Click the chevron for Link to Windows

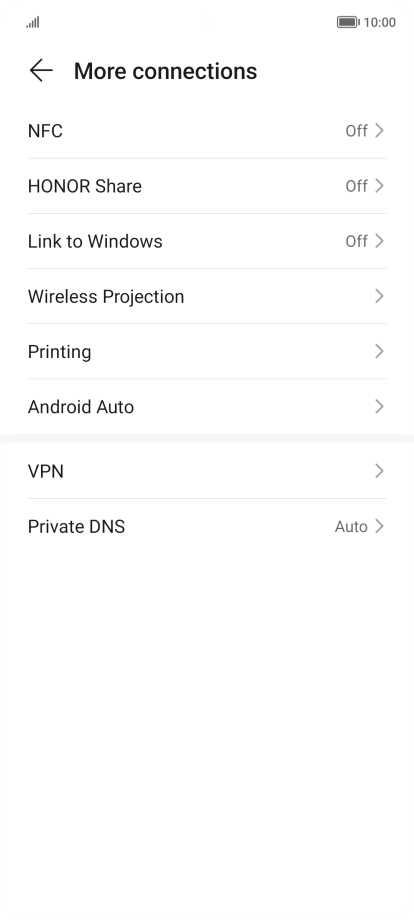[379, 241]
